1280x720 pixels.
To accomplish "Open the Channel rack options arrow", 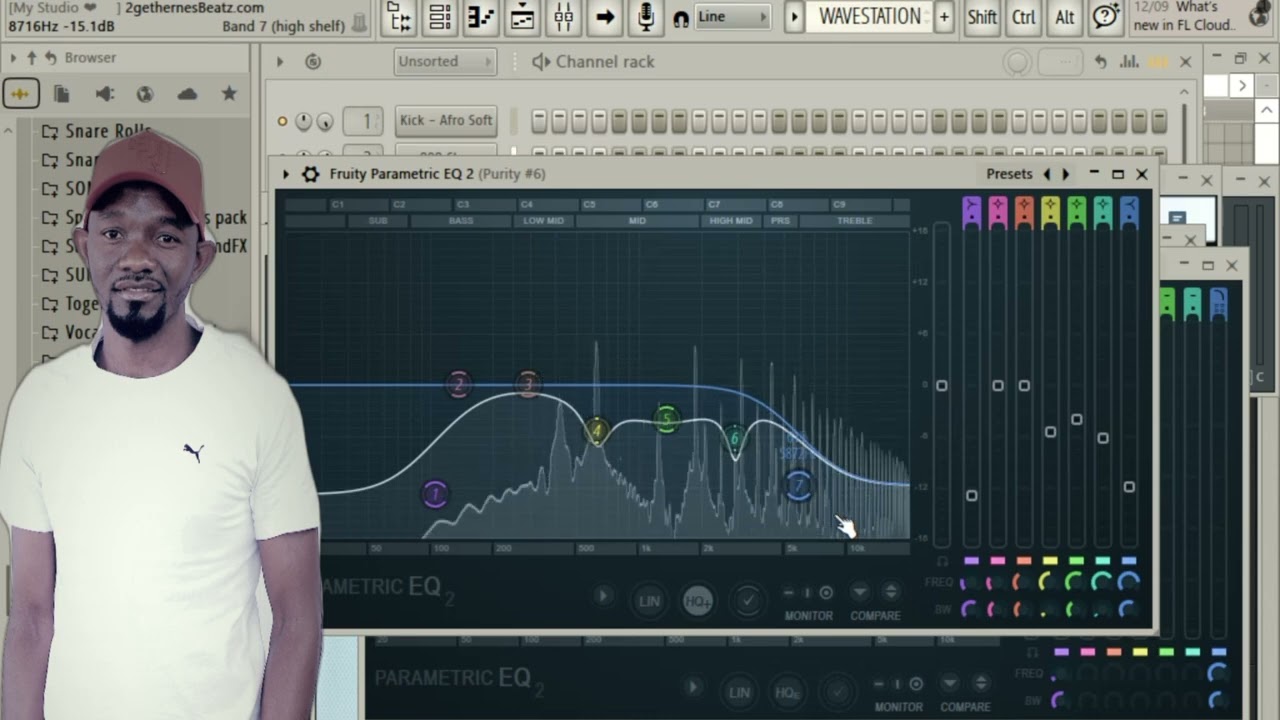I will coord(280,62).
